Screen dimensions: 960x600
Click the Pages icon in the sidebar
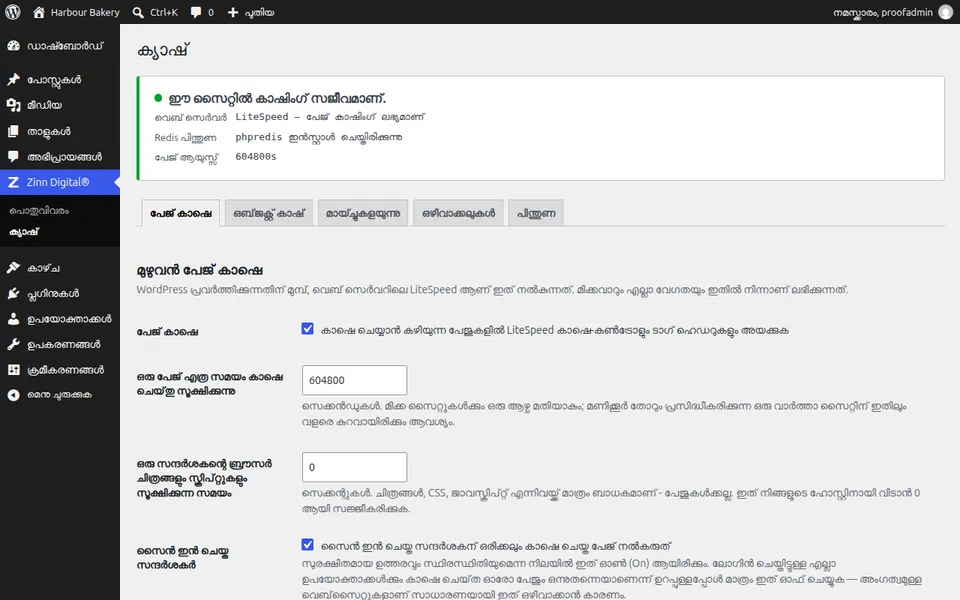13,131
